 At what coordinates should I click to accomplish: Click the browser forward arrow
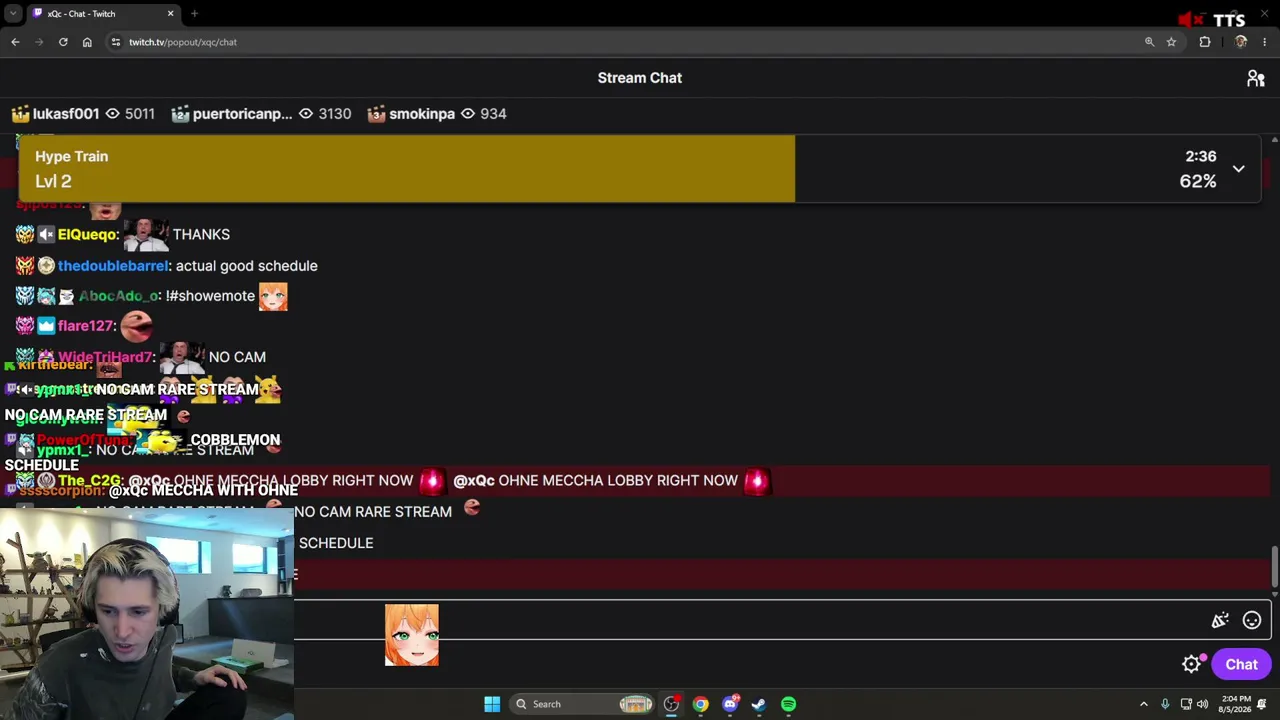click(x=39, y=42)
